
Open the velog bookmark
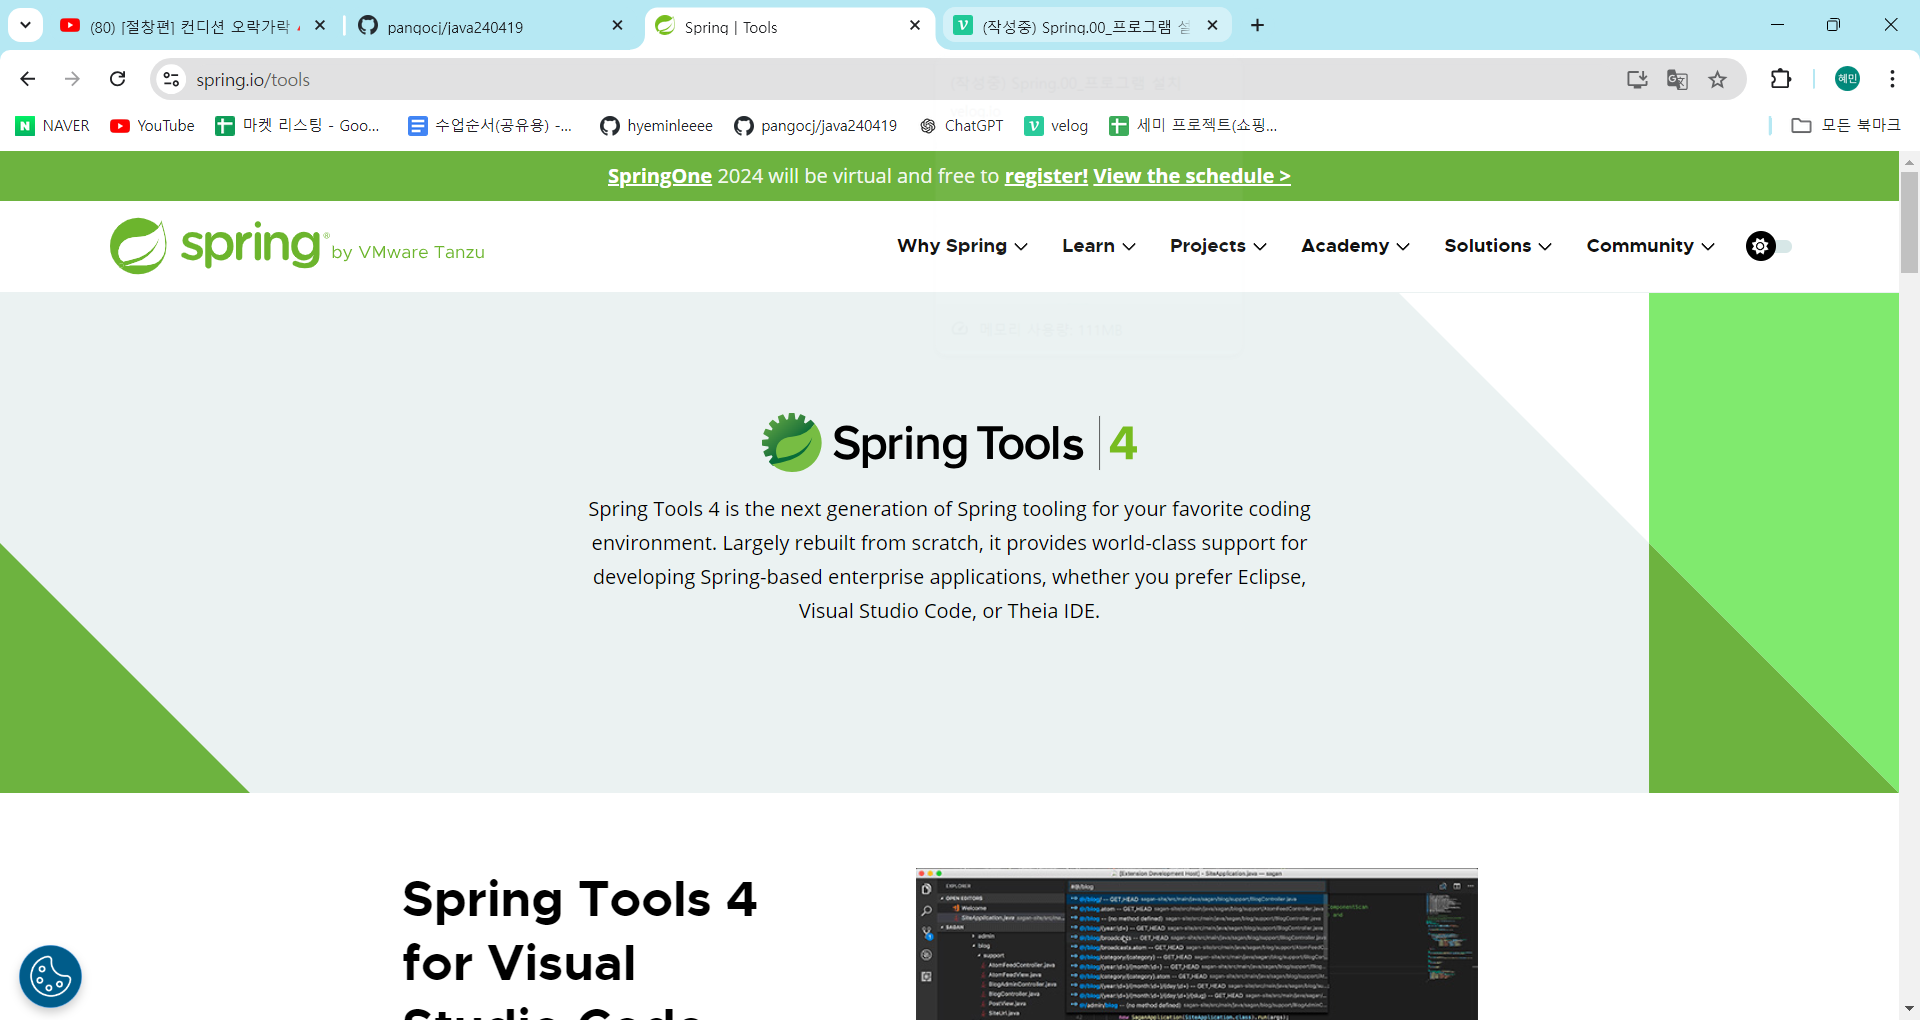(1056, 126)
